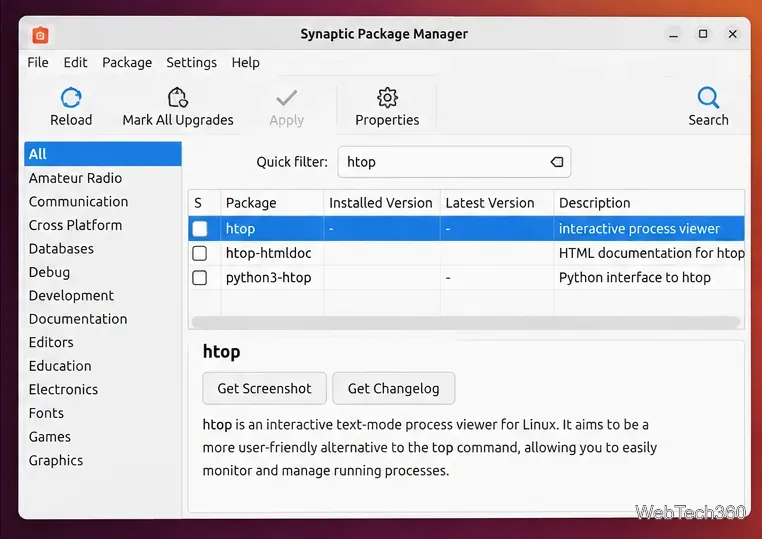Screen dimensions: 762x539
Task: Click the htop heading in the details pane
Action: pos(222,352)
